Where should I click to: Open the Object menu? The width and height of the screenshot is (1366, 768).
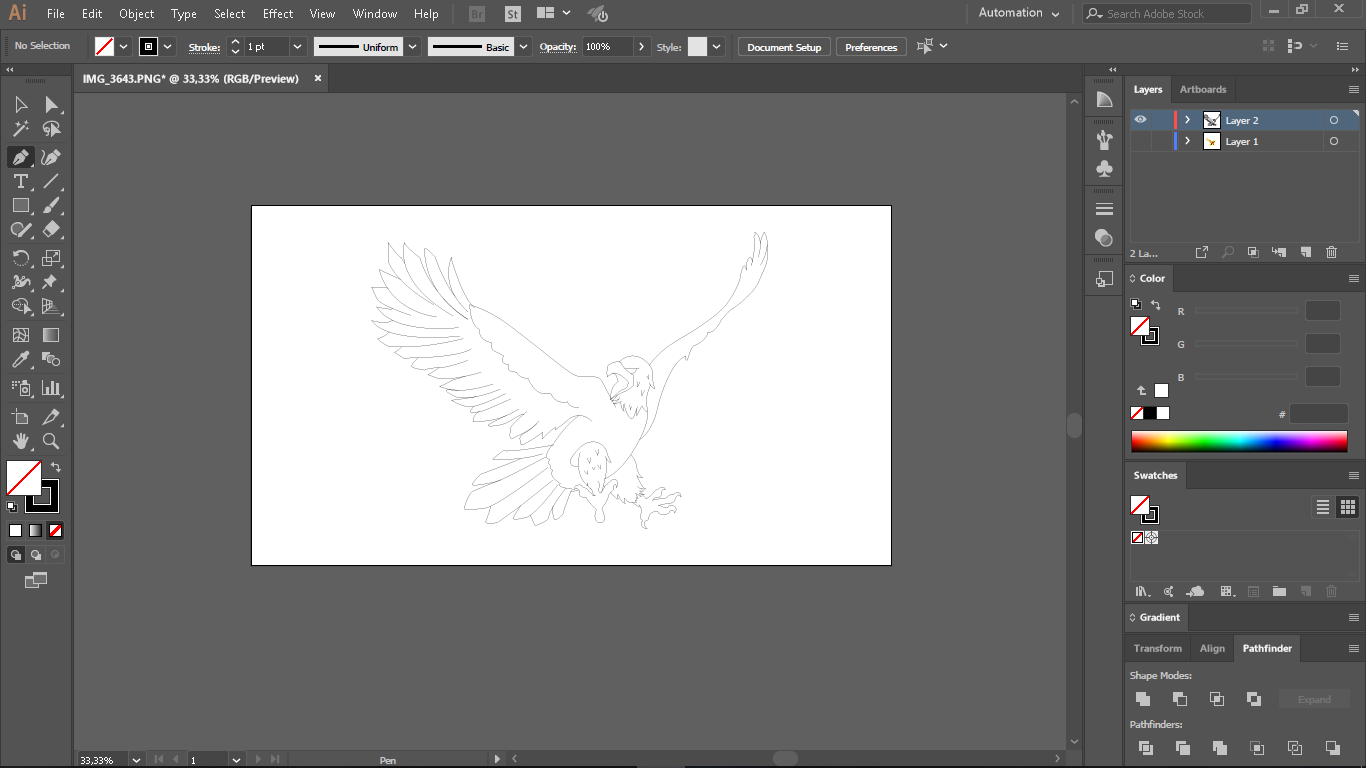point(136,14)
